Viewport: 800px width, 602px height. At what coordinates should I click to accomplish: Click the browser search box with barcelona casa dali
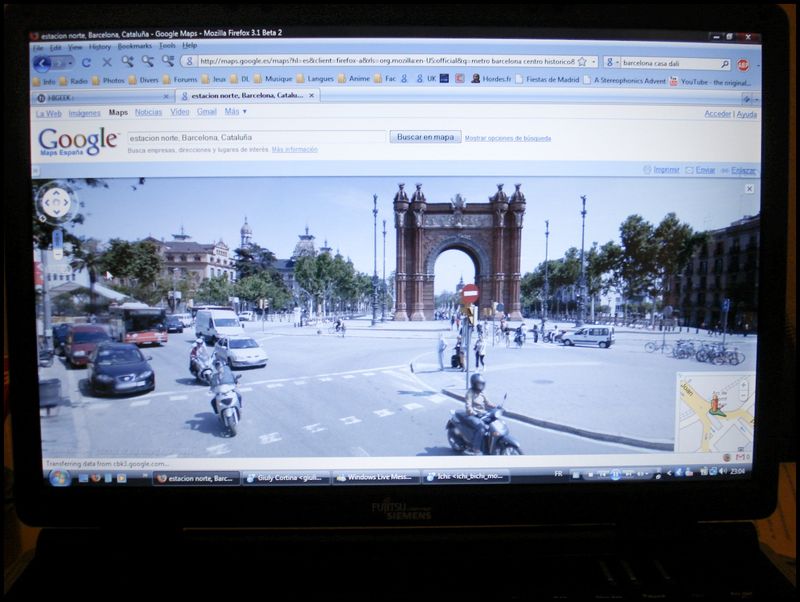pyautogui.click(x=669, y=64)
